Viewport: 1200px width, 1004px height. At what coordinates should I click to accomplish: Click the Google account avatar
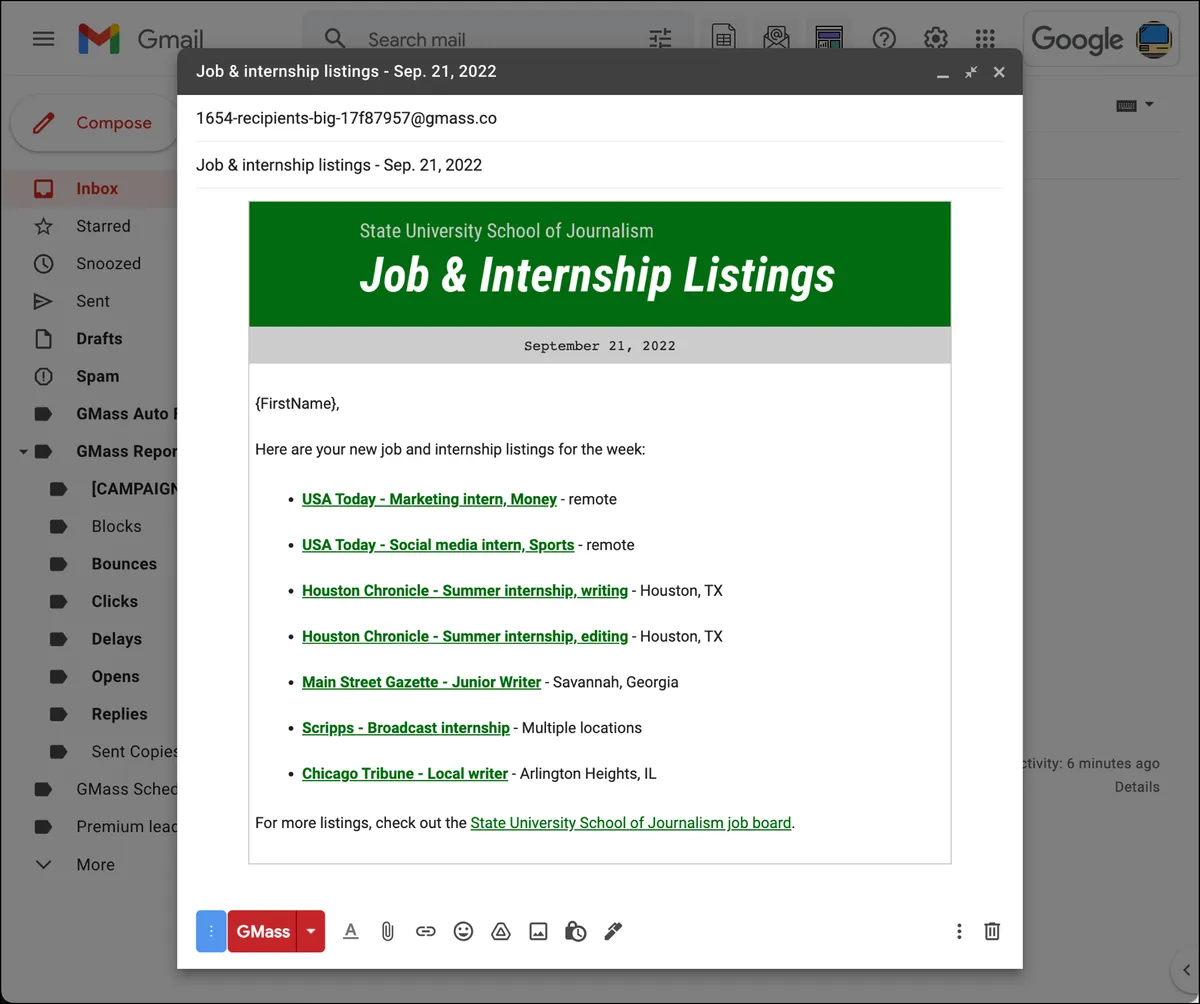click(1154, 39)
